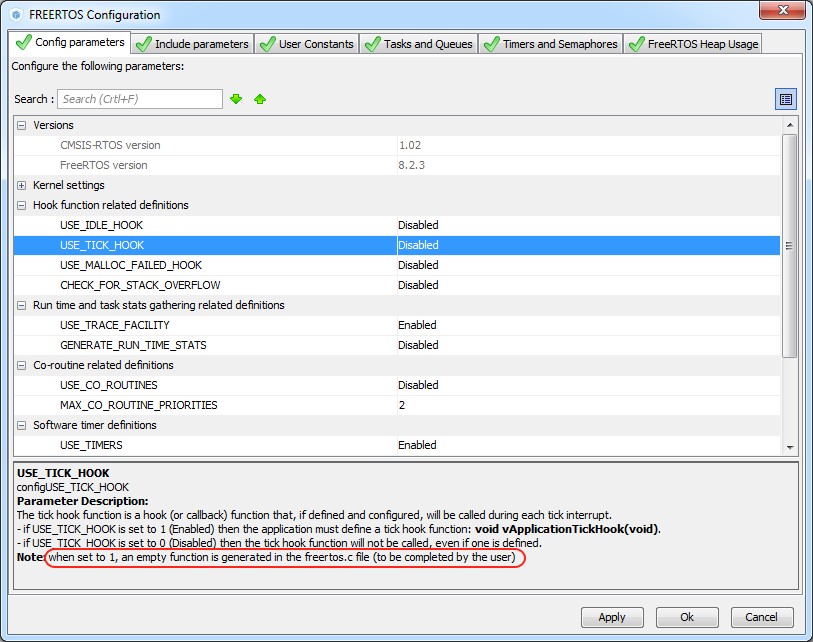Click the Versions section label

click(53, 125)
